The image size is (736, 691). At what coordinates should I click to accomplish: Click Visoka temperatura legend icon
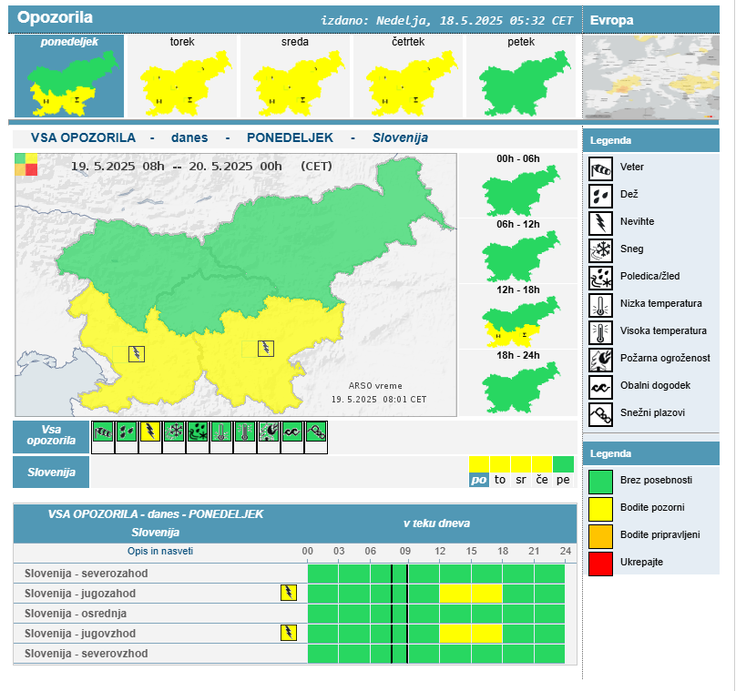click(x=600, y=332)
